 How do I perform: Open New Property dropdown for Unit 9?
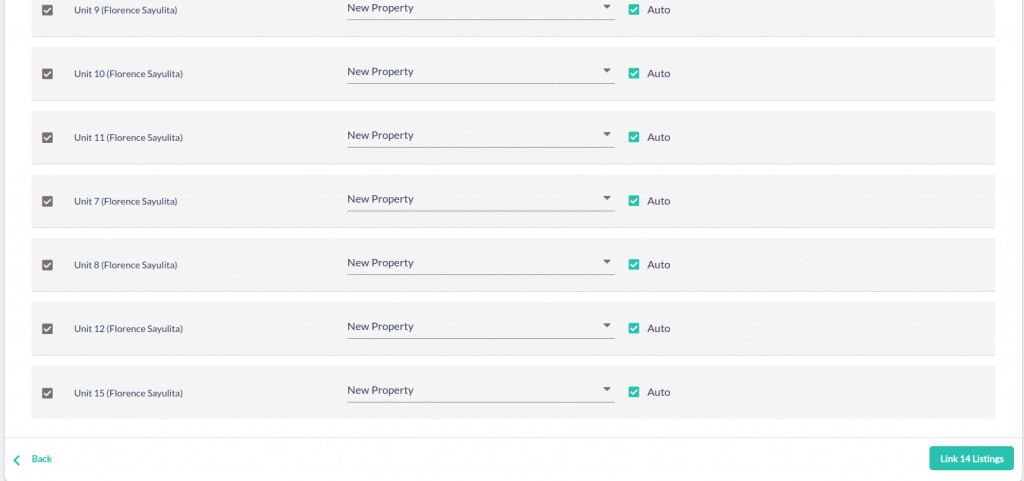click(481, 9)
